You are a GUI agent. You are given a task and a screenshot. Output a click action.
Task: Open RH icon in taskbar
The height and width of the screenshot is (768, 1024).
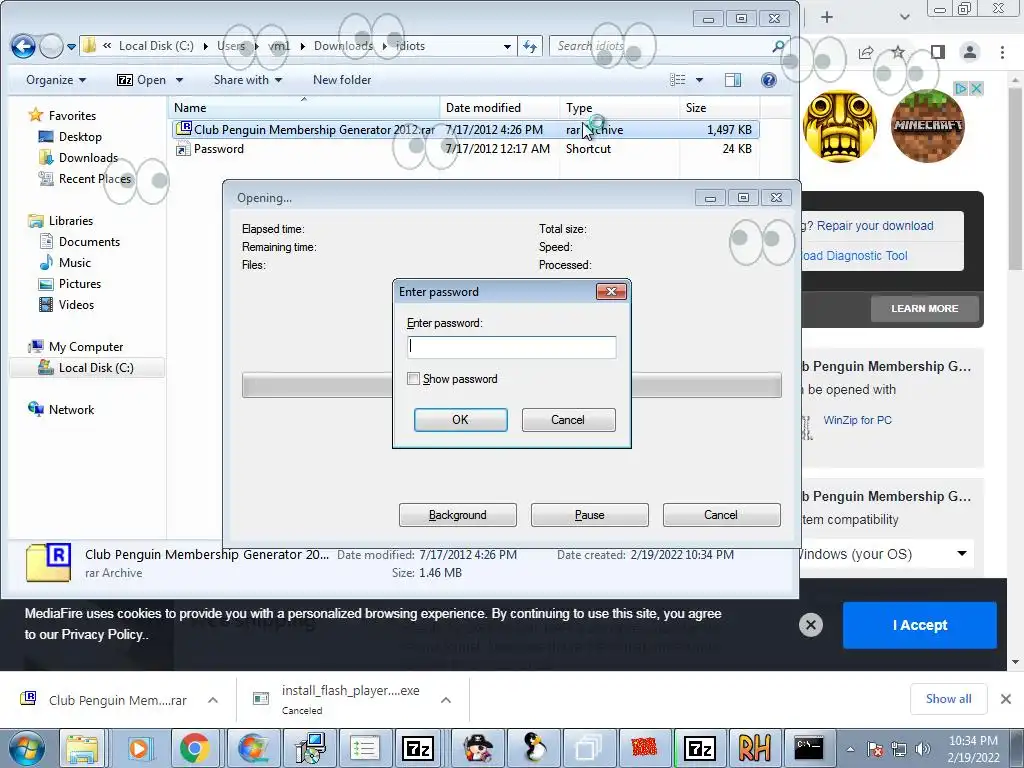754,748
